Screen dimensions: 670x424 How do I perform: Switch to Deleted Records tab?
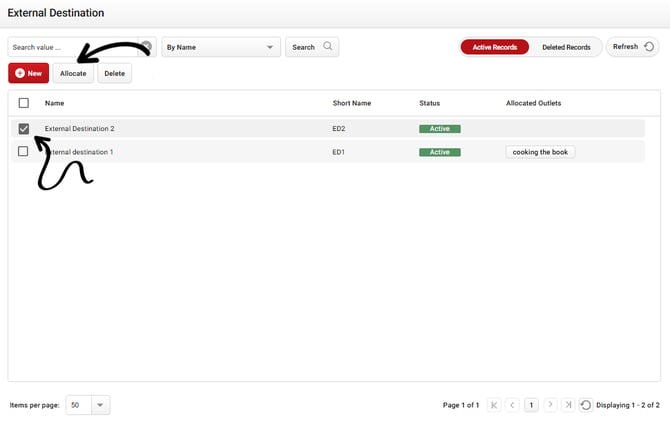(566, 47)
